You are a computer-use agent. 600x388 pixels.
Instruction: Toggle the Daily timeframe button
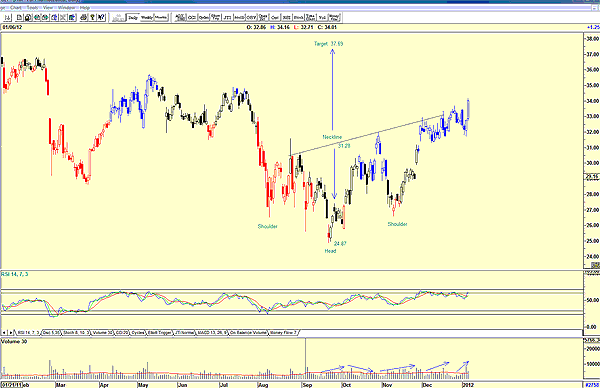coord(132,17)
